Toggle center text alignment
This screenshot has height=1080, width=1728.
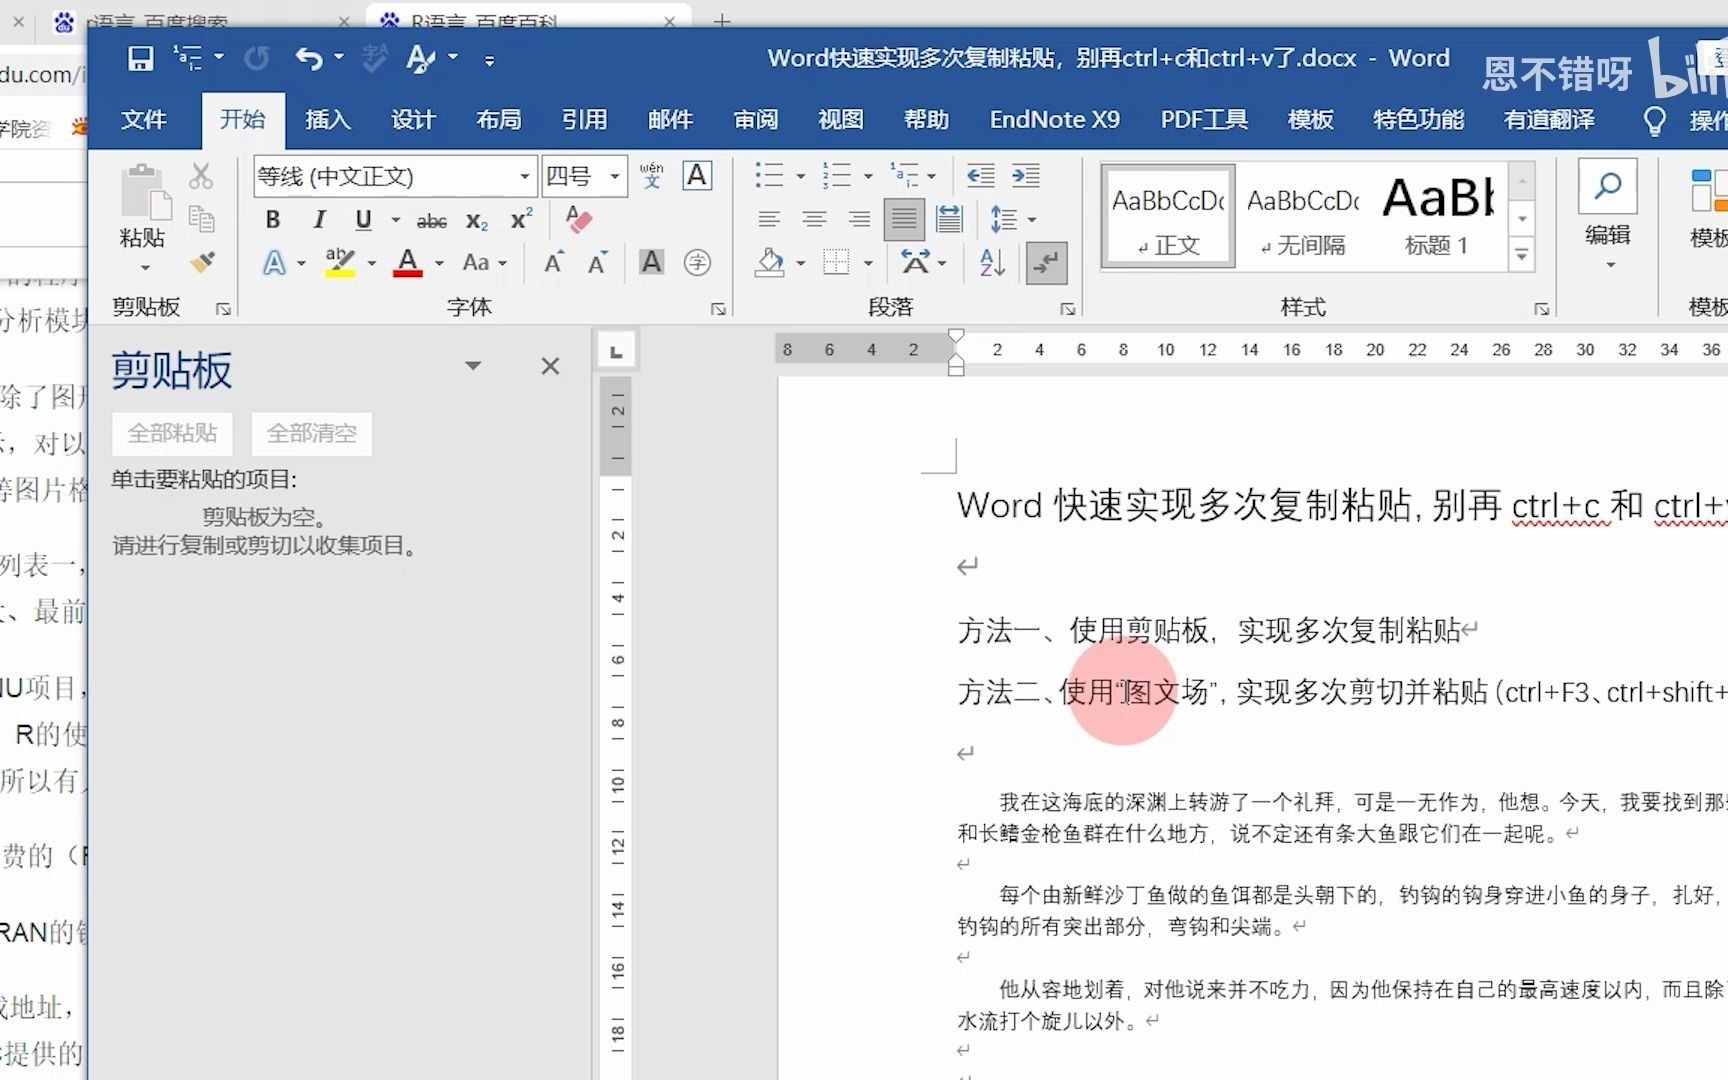(x=814, y=219)
